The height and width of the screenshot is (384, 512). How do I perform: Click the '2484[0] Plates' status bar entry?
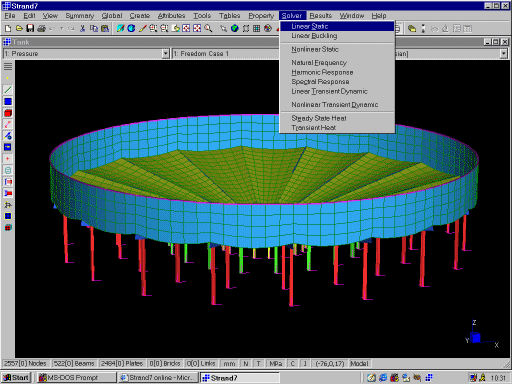click(122, 364)
